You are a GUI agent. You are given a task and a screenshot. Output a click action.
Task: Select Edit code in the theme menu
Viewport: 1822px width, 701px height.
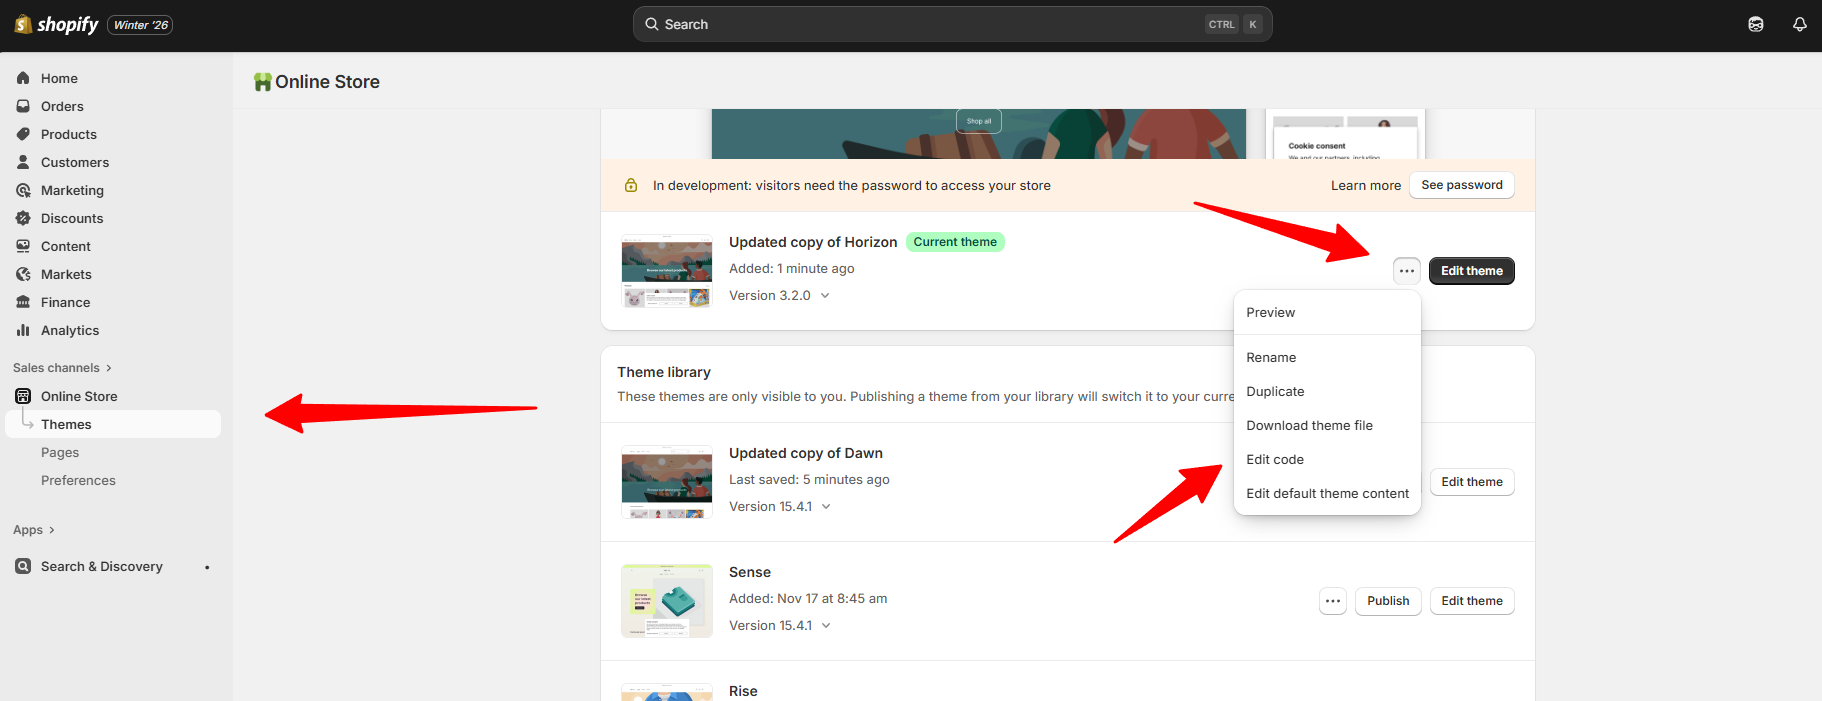pyautogui.click(x=1327, y=459)
